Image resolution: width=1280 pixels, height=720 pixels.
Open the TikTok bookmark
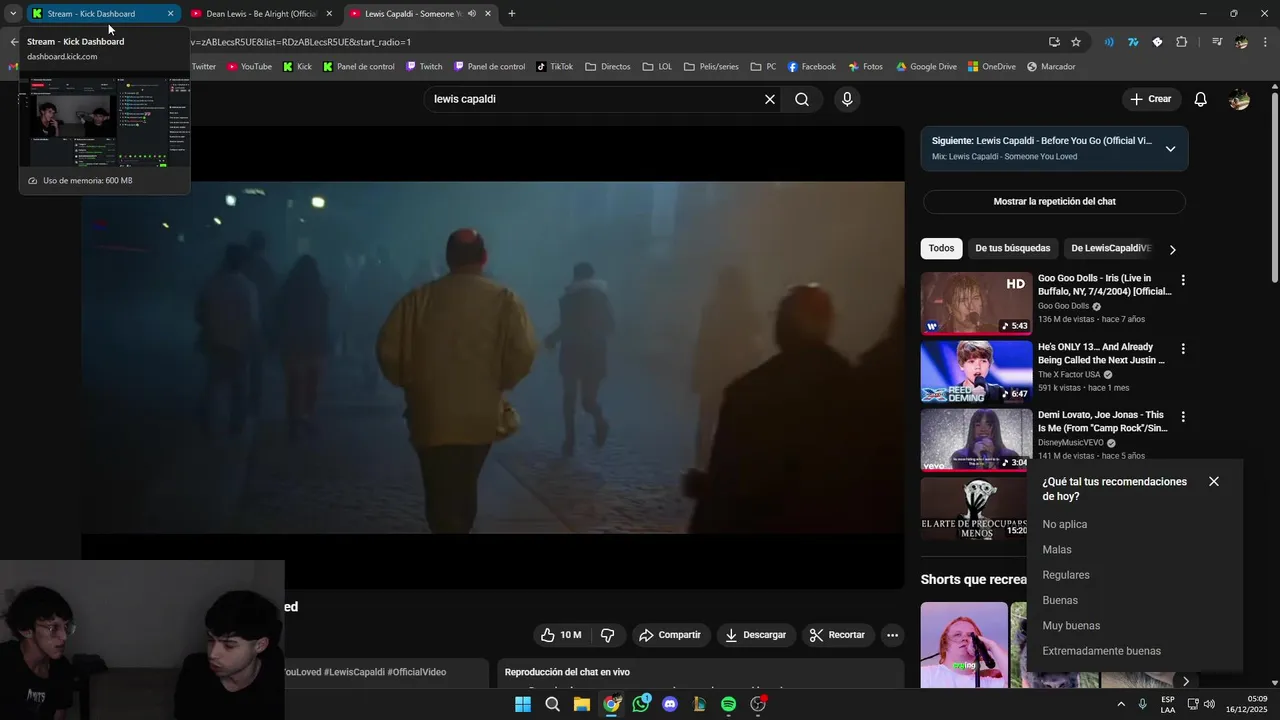[555, 67]
